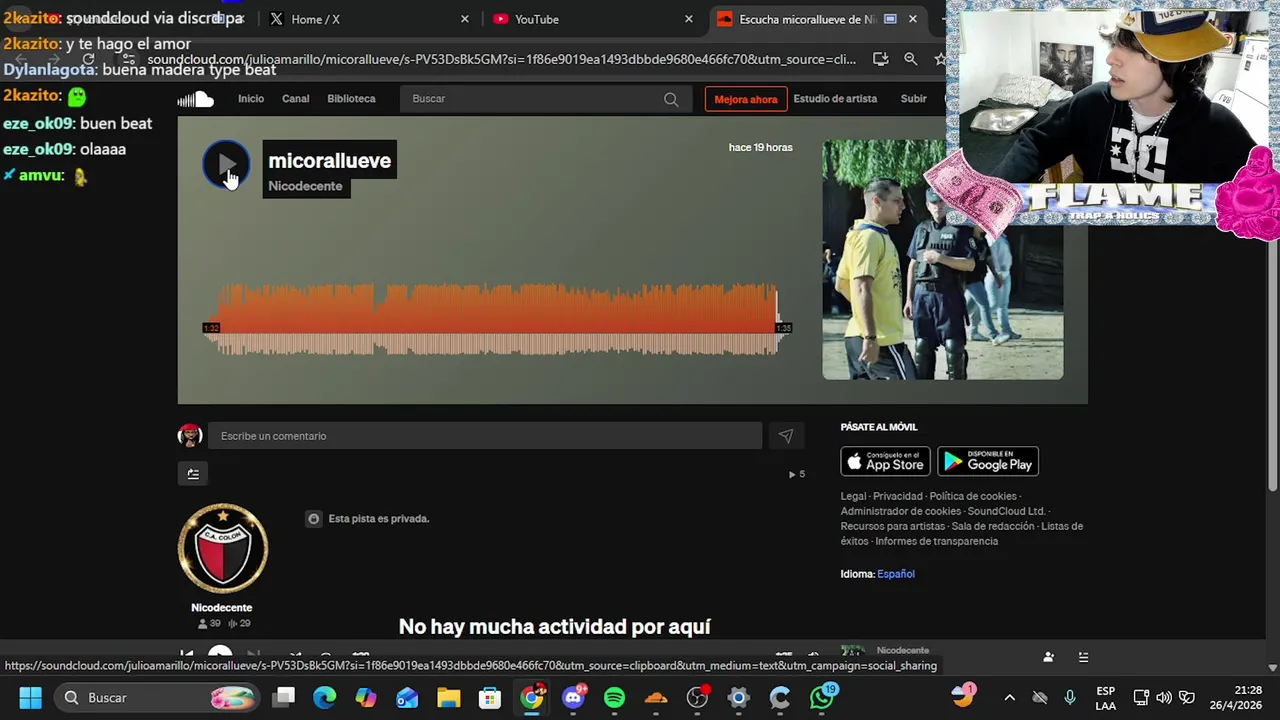Open Estudio de artista link
The height and width of the screenshot is (720, 1280).
point(835,99)
